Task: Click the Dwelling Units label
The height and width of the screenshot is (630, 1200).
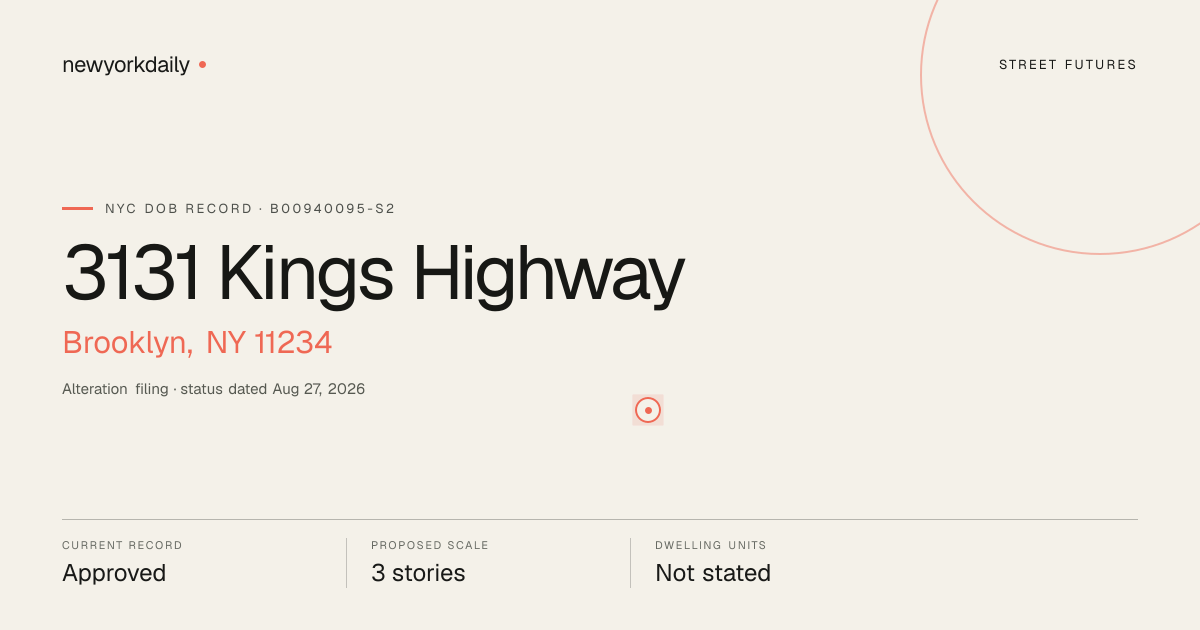Action: [x=711, y=546]
